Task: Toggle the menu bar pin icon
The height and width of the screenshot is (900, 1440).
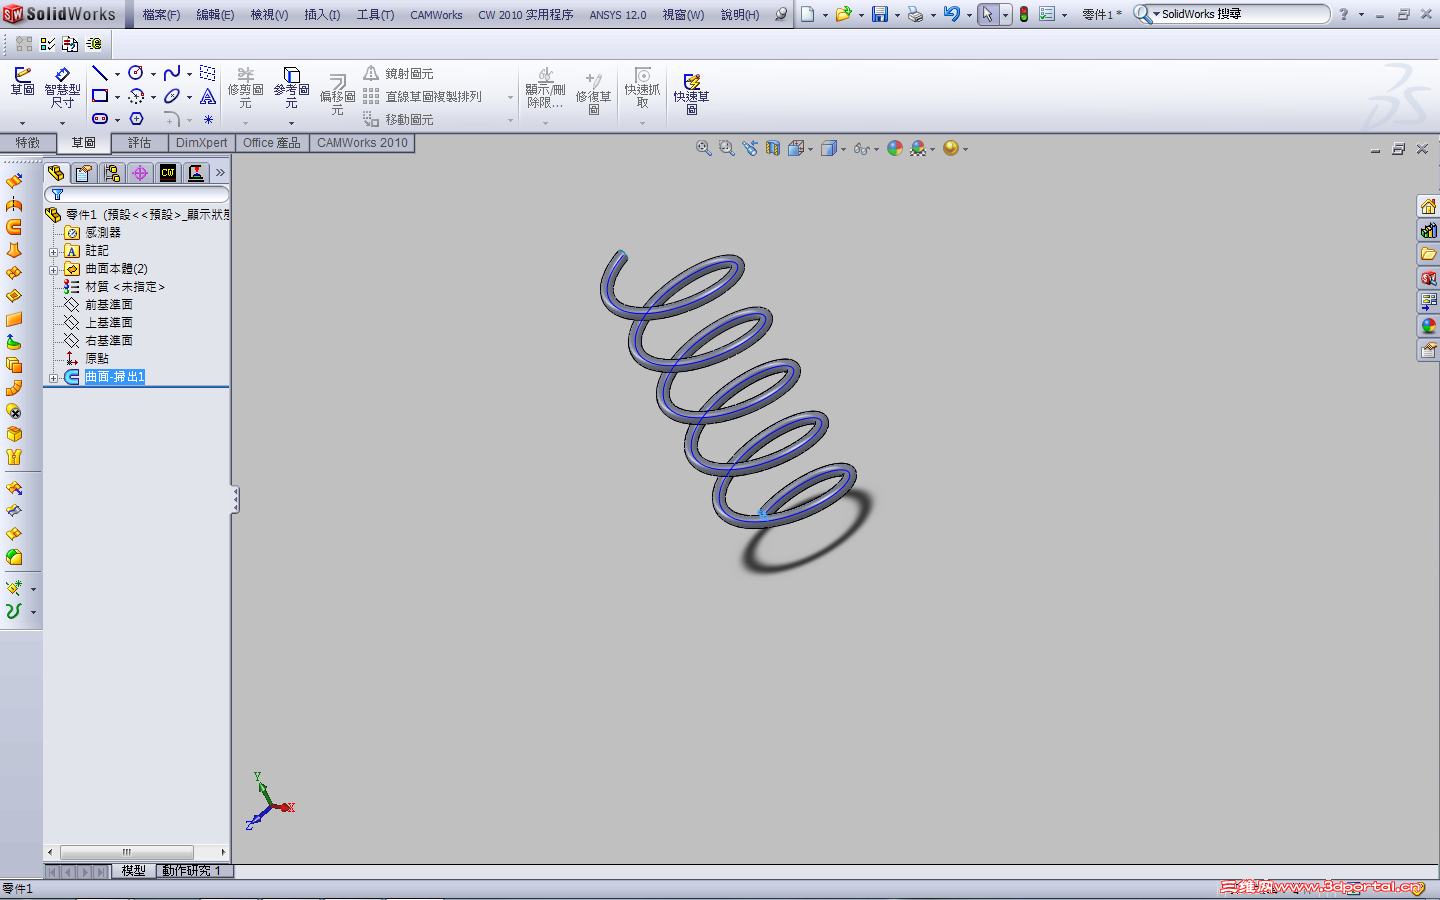Action: (x=781, y=14)
